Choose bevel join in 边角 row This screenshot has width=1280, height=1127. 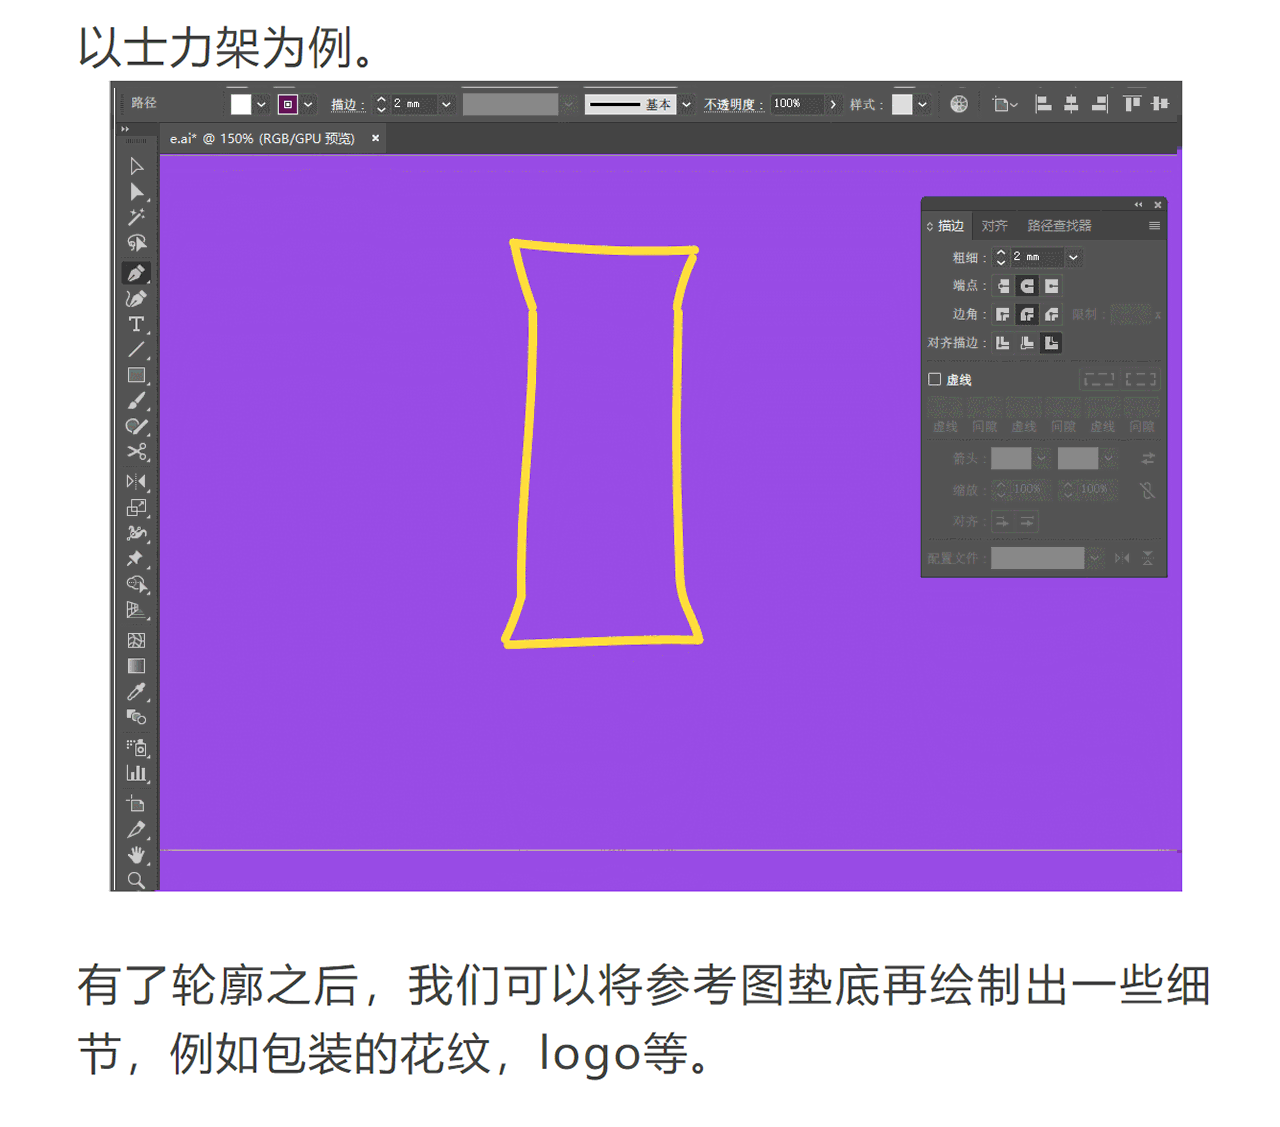1051,314
